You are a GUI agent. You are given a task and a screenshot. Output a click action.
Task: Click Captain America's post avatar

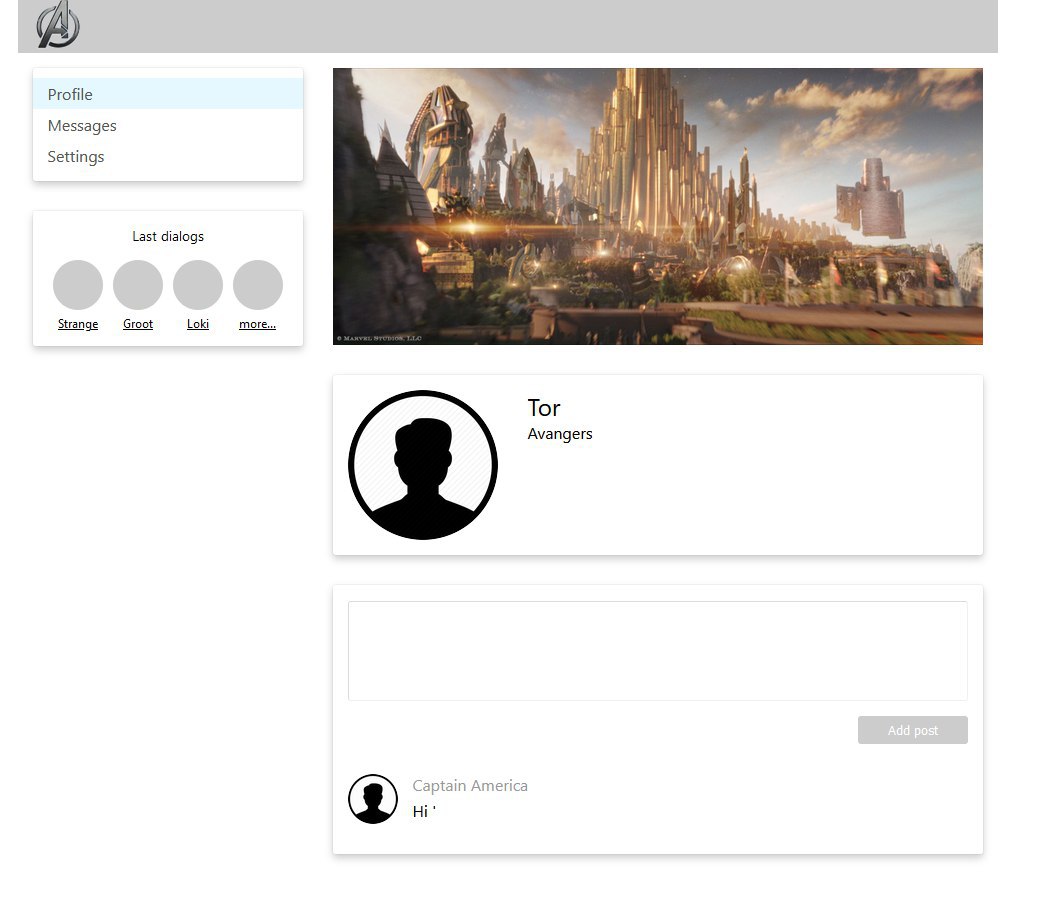pos(373,799)
